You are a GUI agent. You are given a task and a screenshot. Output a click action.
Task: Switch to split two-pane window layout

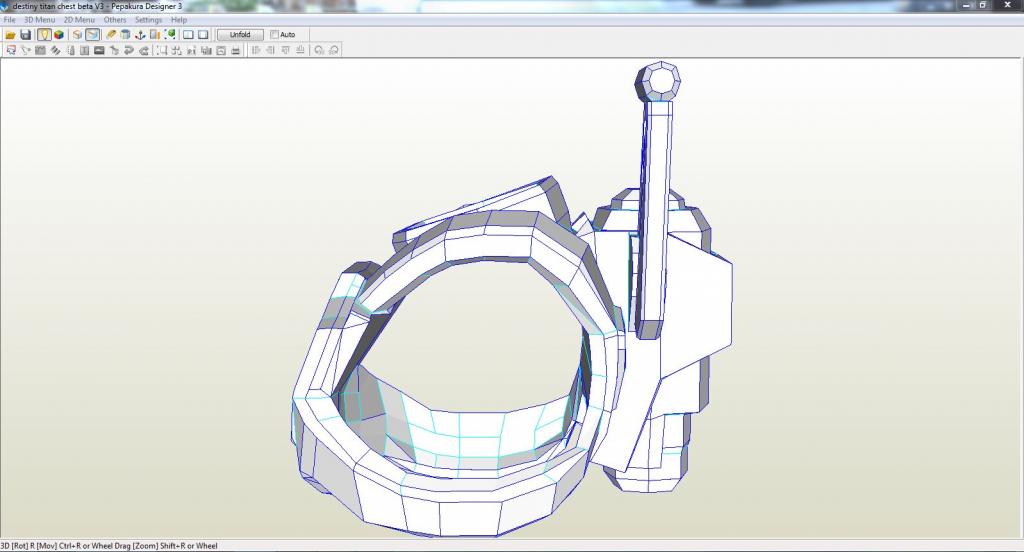188,35
